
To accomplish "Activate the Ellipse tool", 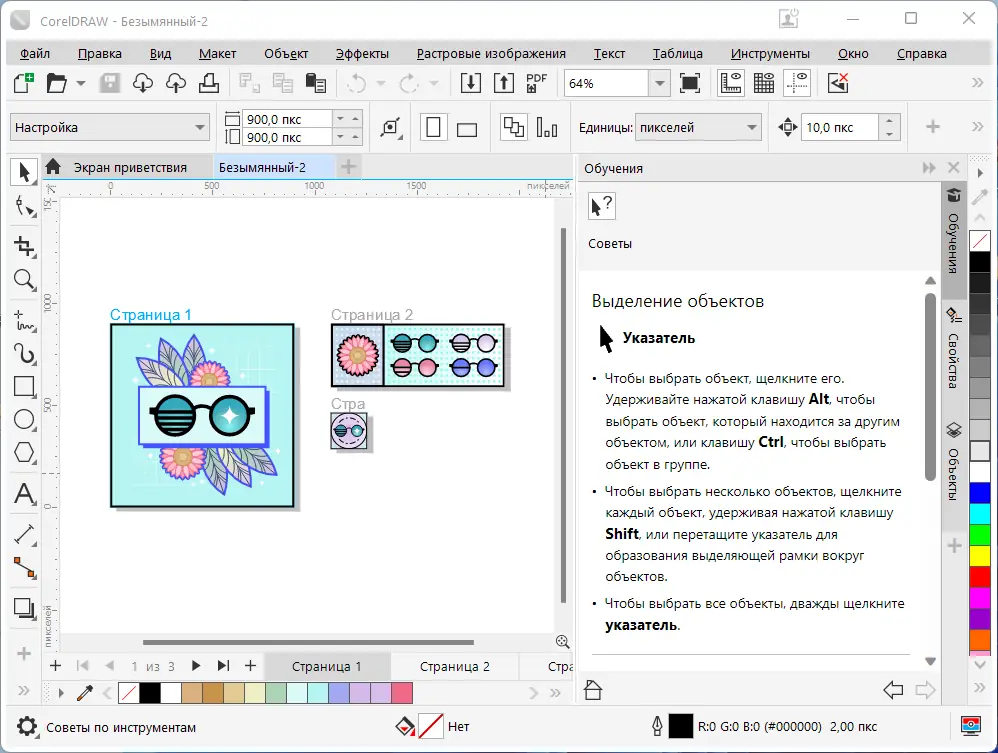I will click(x=24, y=421).
